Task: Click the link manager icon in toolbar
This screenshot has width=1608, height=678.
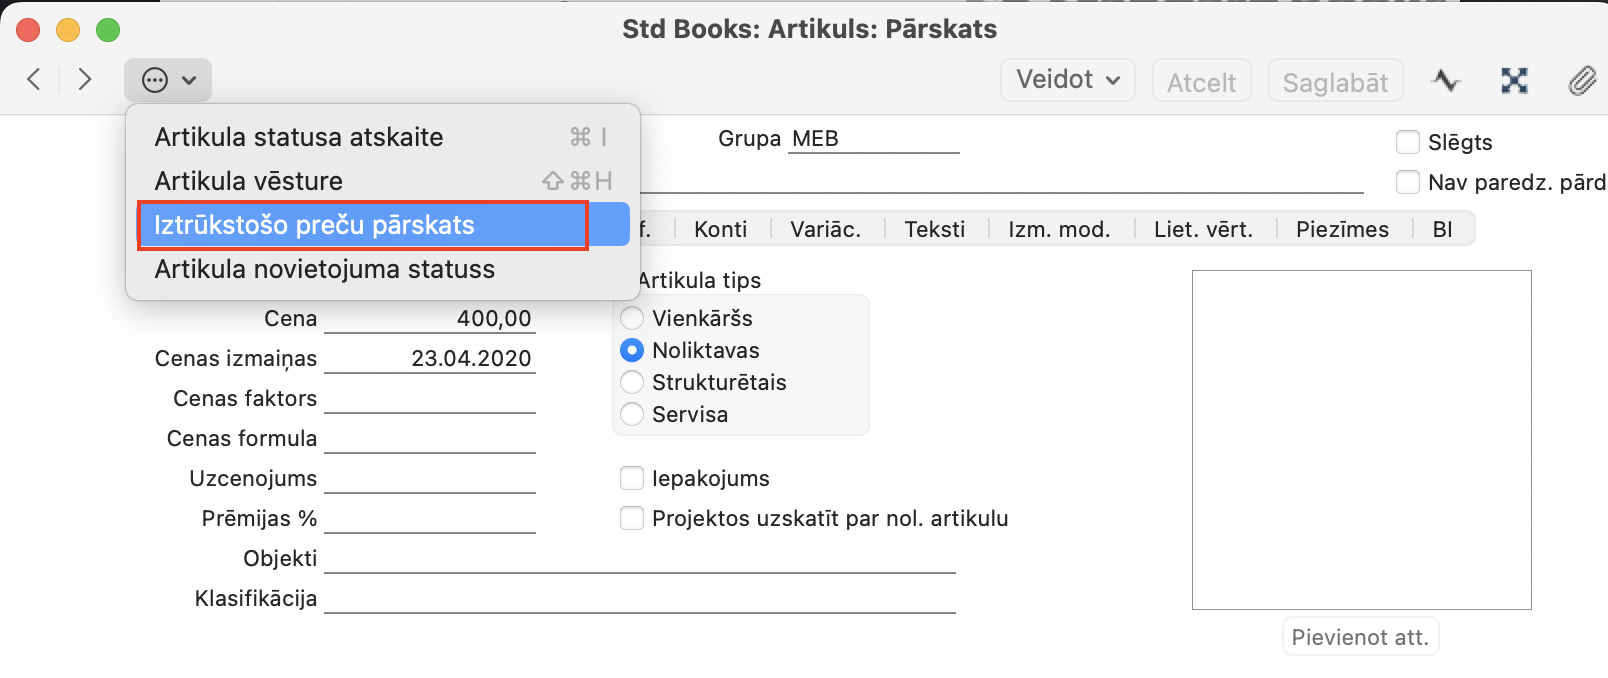Action: click(x=1514, y=81)
